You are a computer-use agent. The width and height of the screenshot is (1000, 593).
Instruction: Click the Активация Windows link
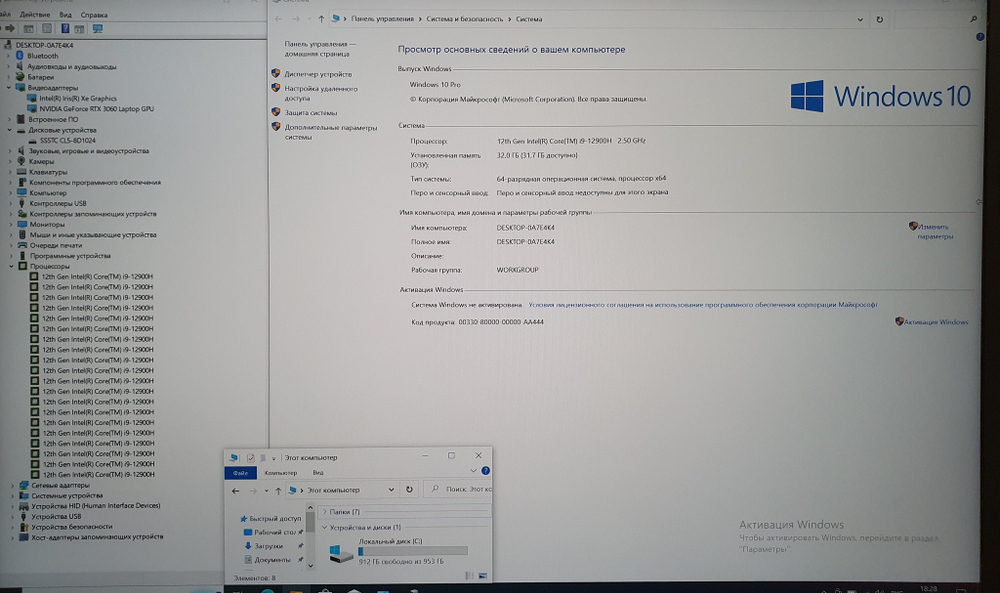934,322
